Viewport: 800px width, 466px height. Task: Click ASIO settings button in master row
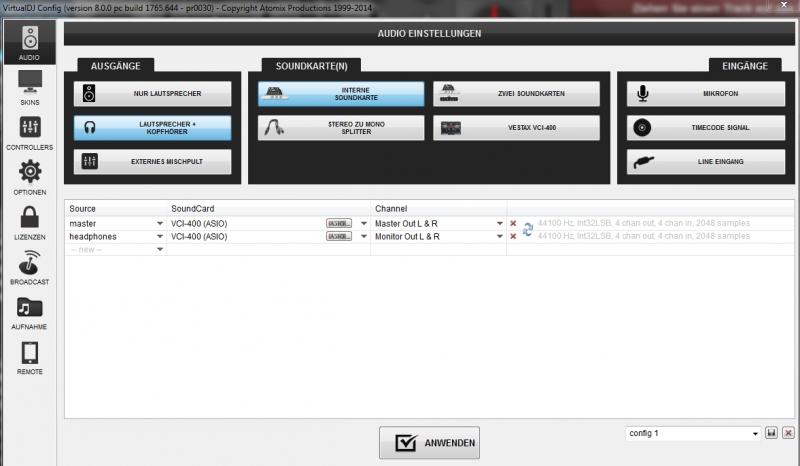(x=339, y=224)
